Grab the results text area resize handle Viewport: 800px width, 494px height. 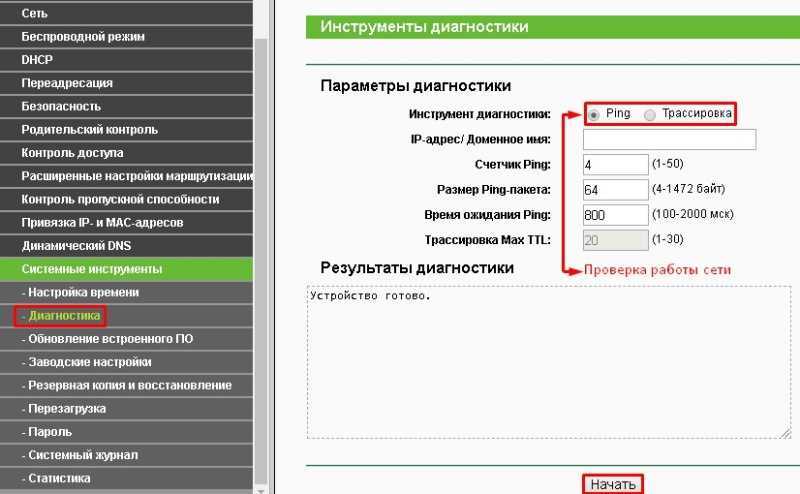pos(785,433)
